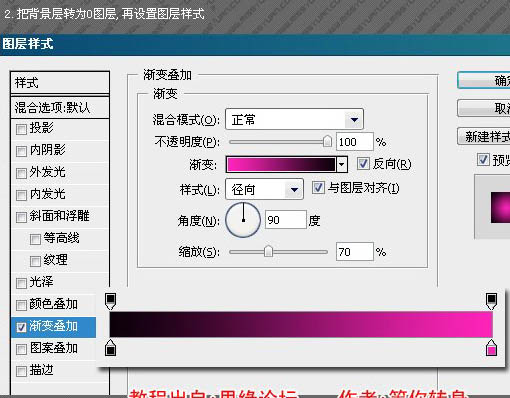510x398 pixels.
Task: Enable the 内阴影 inner shadow checkbox
Action: [21, 151]
